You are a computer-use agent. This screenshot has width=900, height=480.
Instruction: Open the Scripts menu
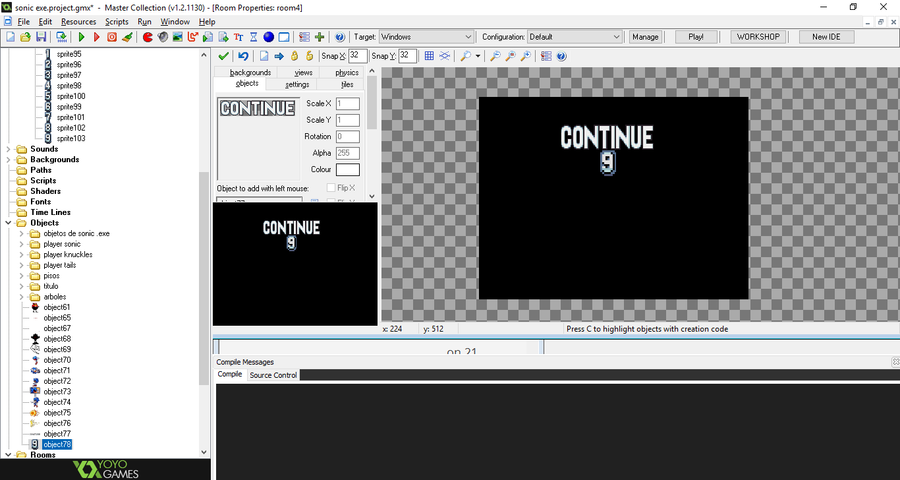pyautogui.click(x=117, y=22)
